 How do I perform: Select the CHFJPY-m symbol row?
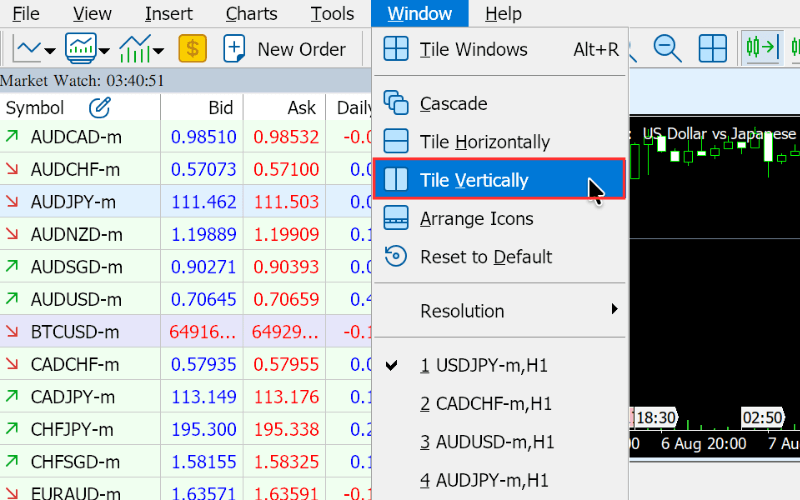(x=186, y=429)
